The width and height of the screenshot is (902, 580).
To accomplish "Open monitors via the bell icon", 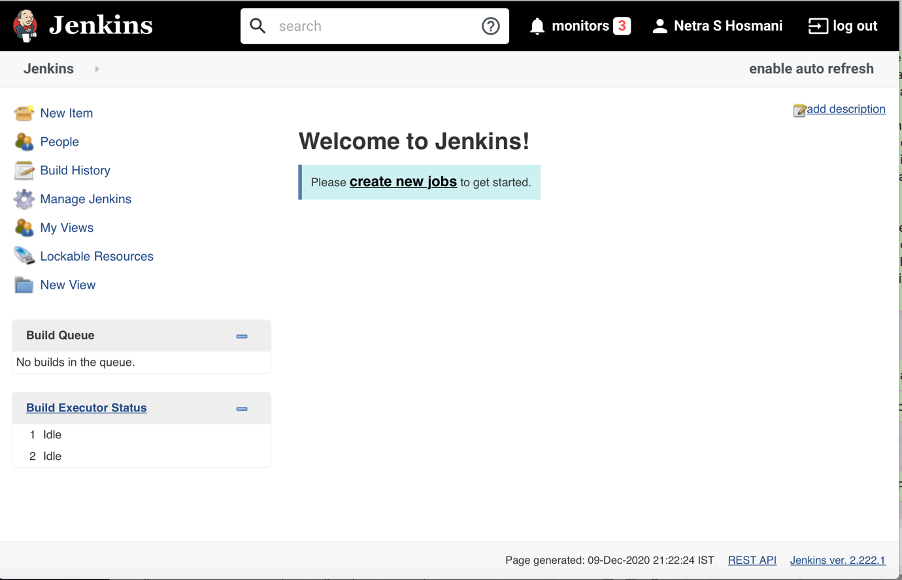I will pos(538,25).
